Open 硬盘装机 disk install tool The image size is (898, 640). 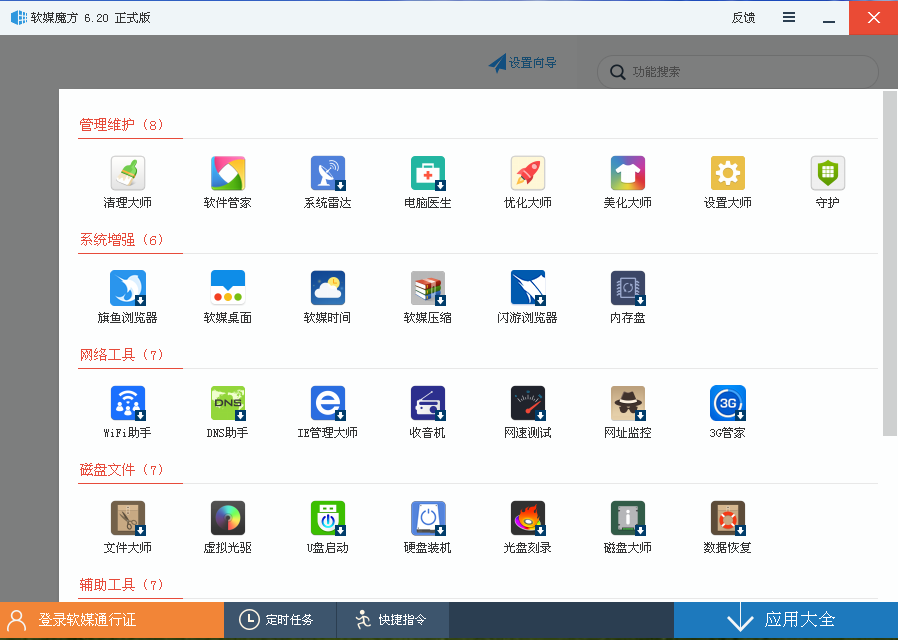[x=428, y=528]
